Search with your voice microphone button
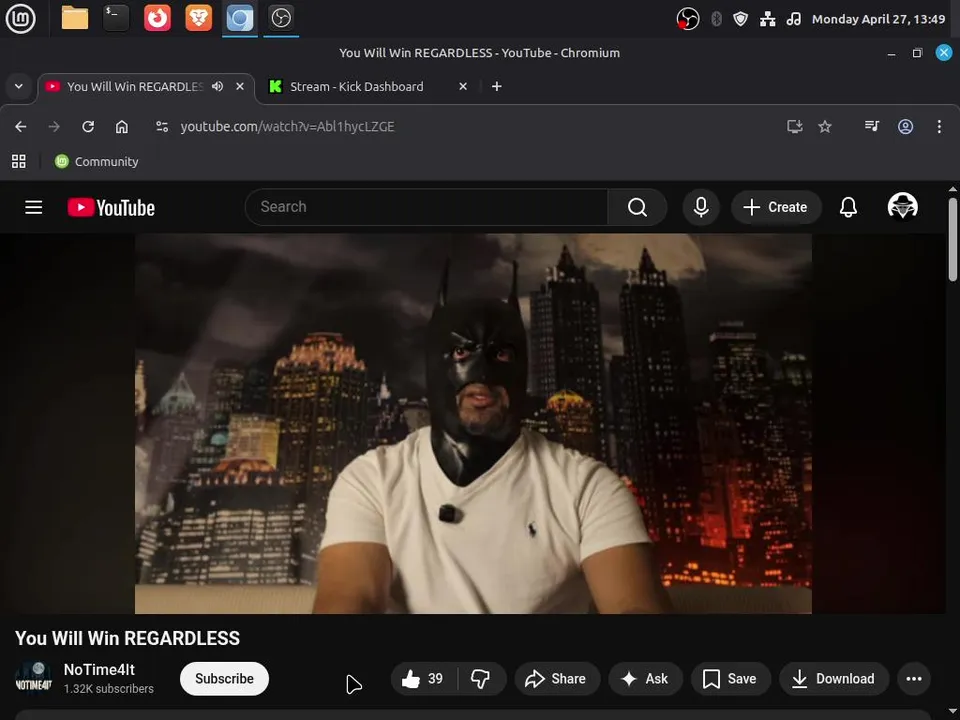This screenshot has height=720, width=960. [x=701, y=207]
